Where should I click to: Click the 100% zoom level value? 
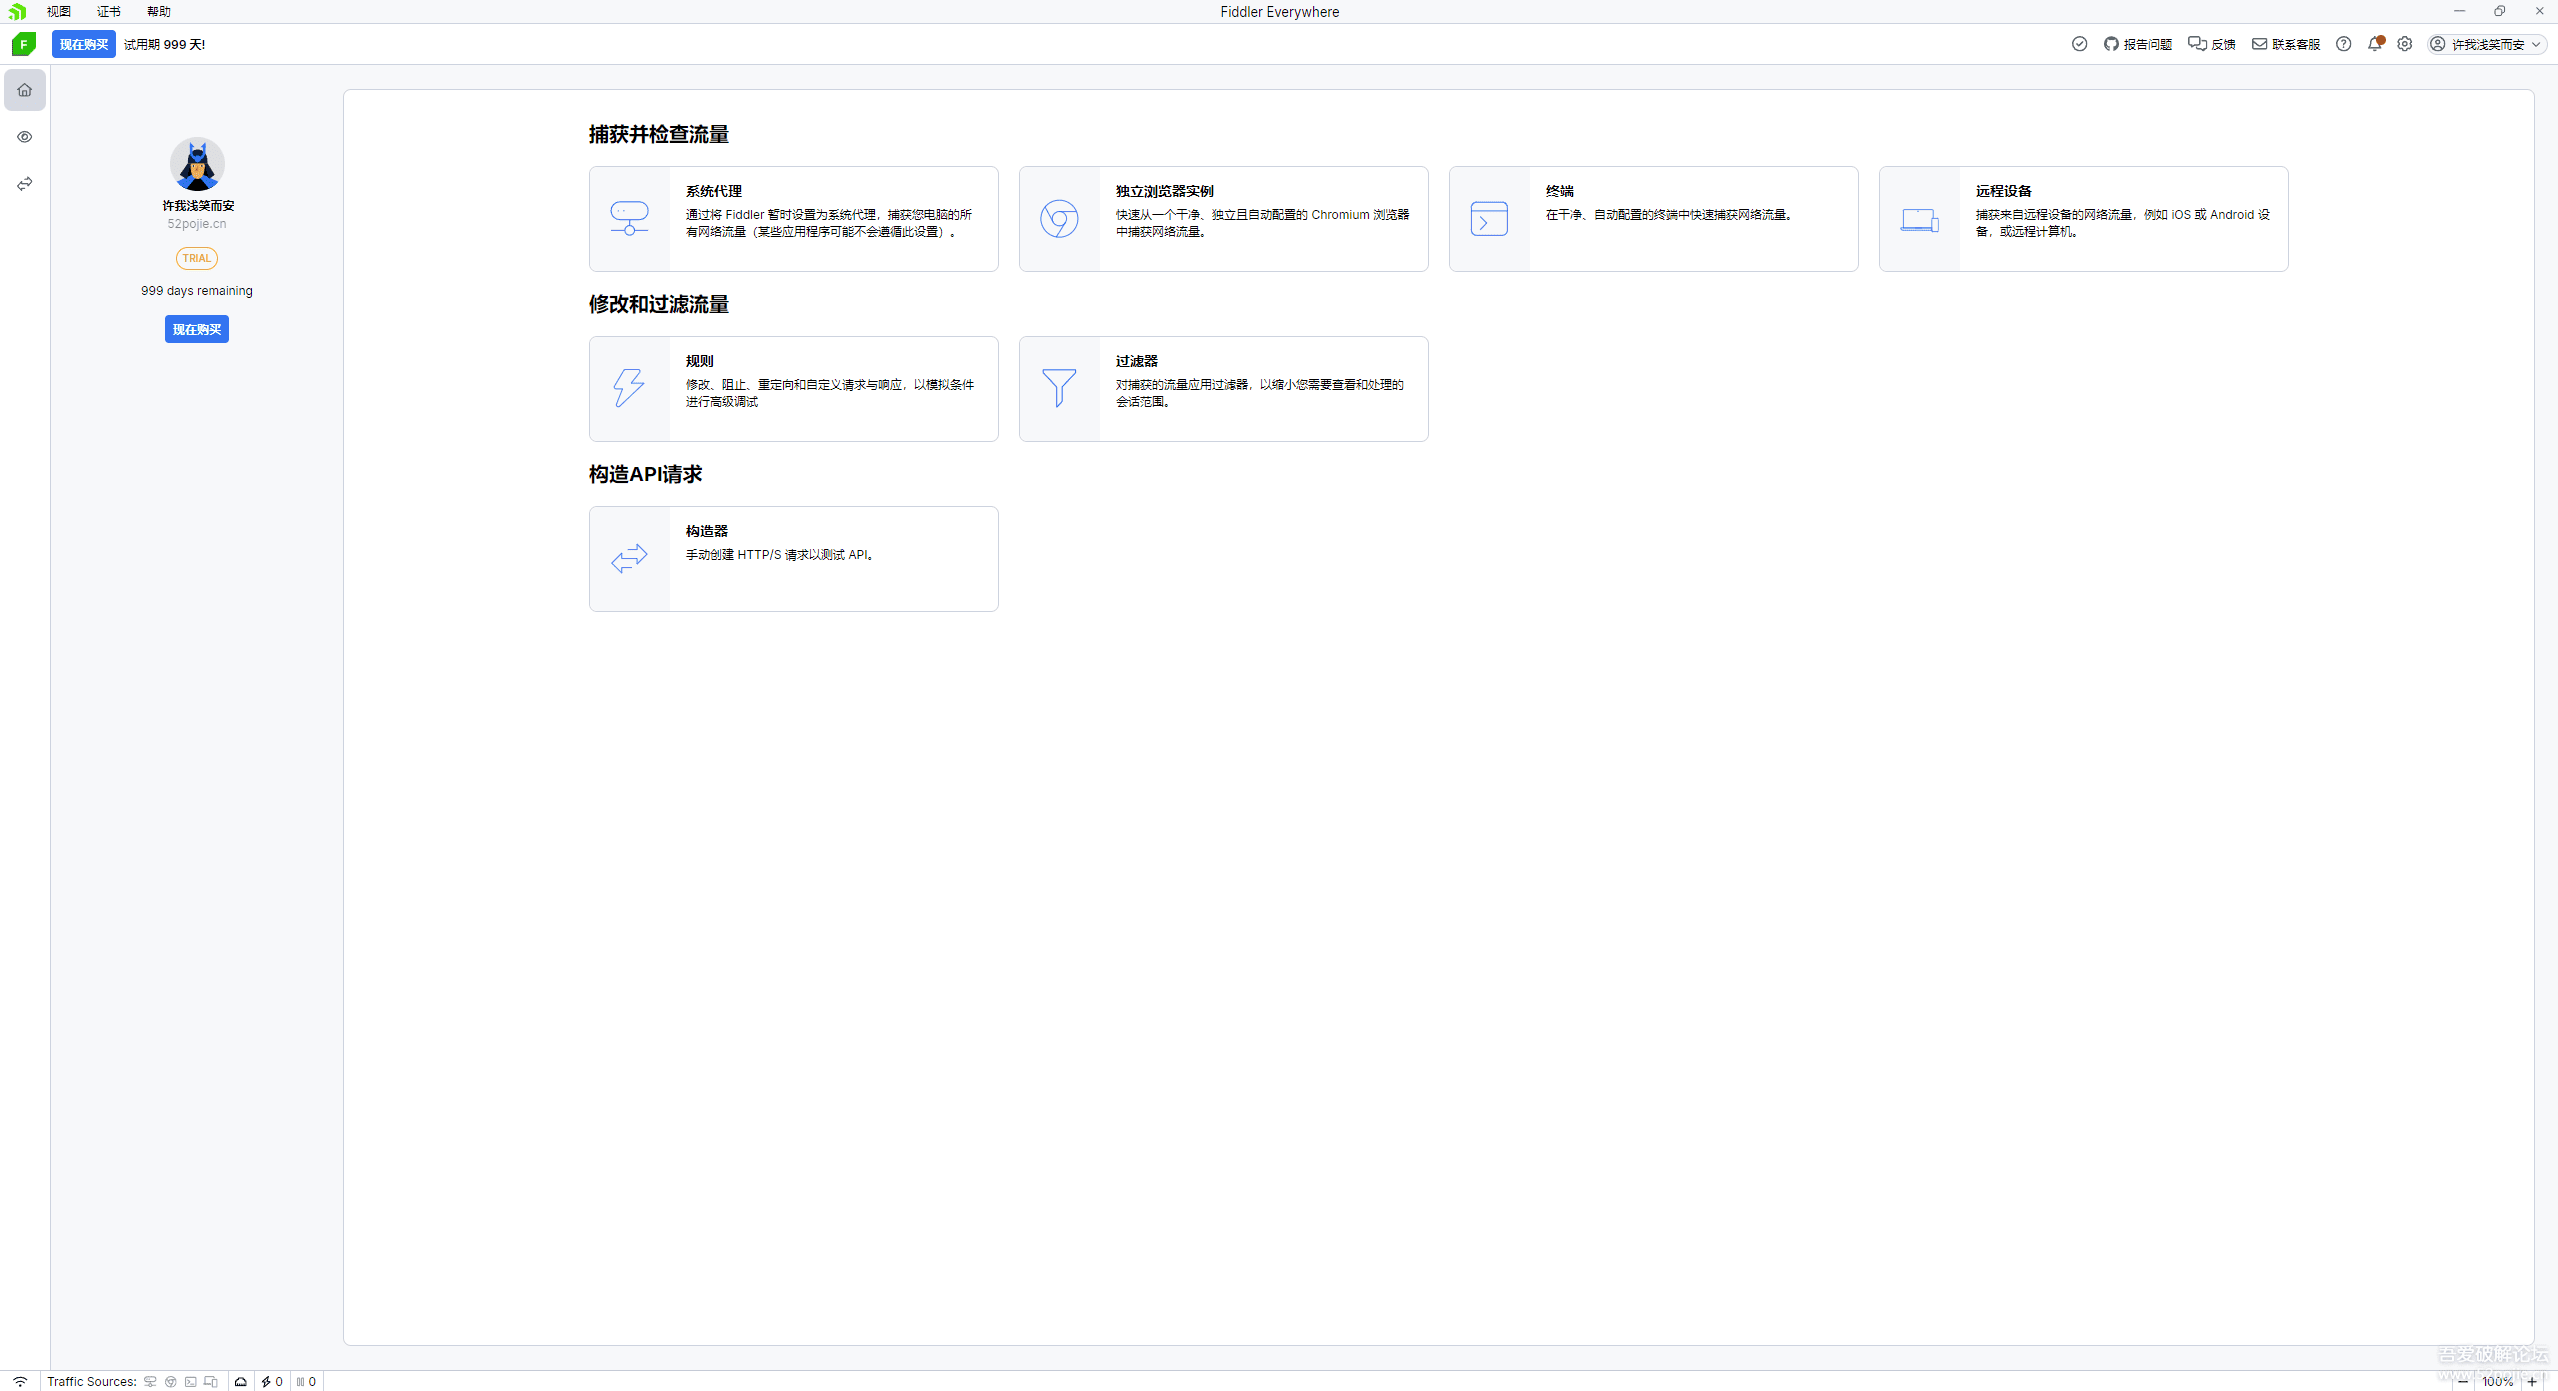click(2496, 1381)
